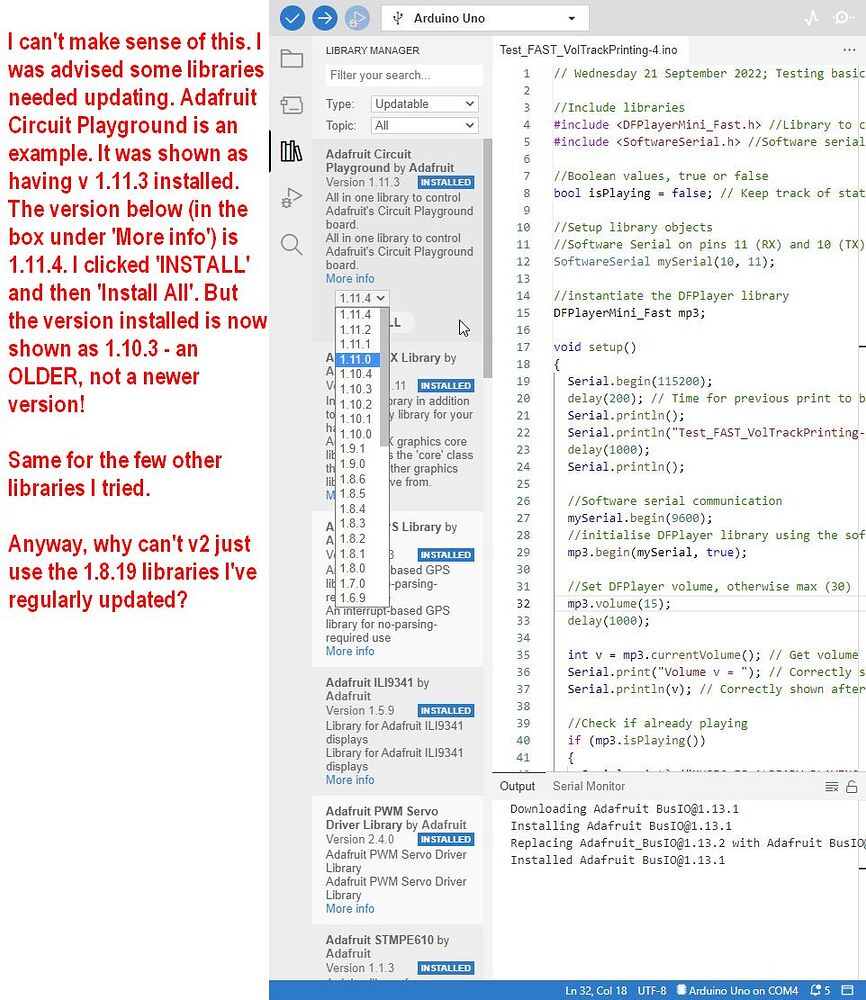Image resolution: width=866 pixels, height=1000 pixels.
Task: Open the Topic All dropdown
Action: click(424, 123)
